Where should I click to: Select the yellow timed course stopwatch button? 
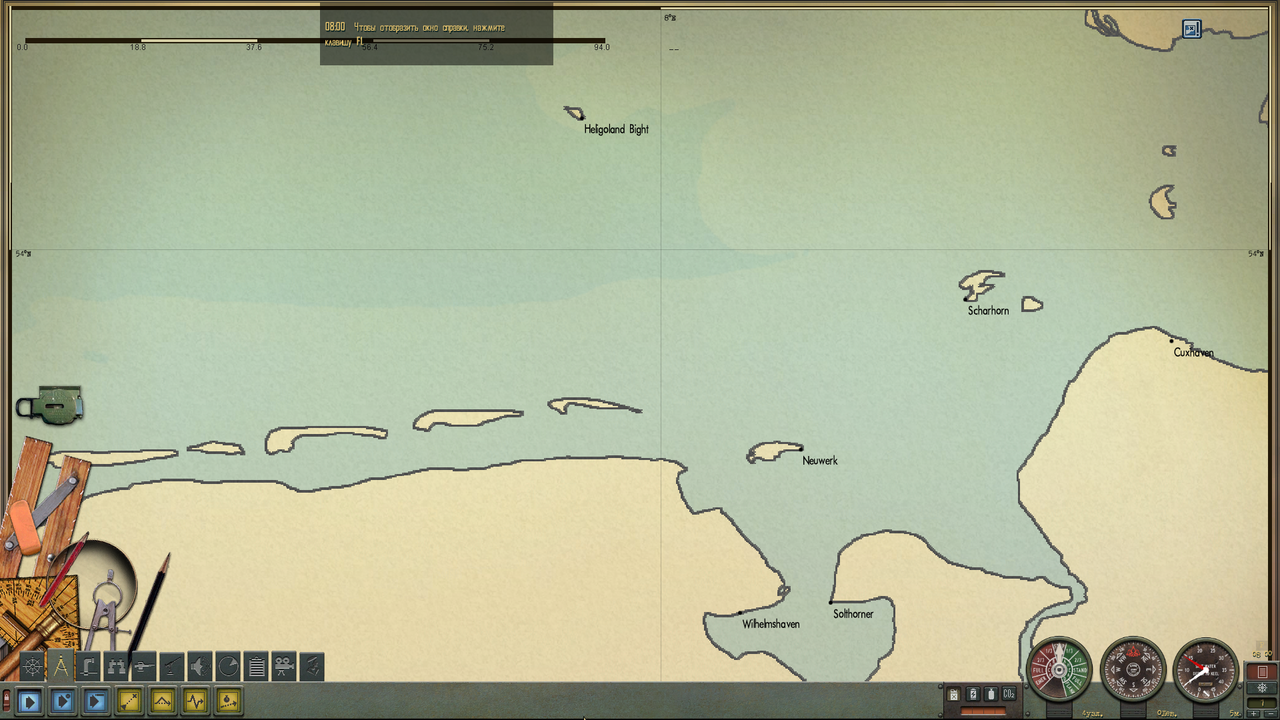point(229,701)
